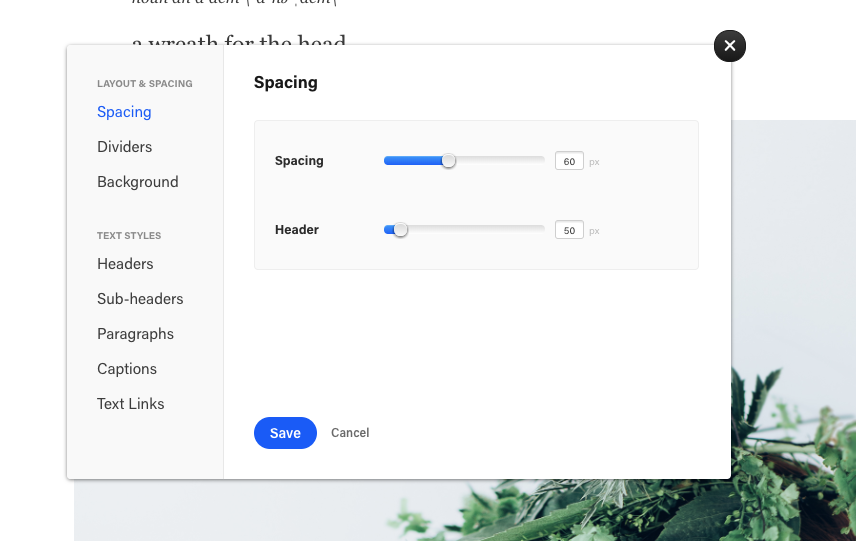Viewport: 856px width, 541px height.
Task: Click the Spacing slider handle
Action: (x=448, y=160)
